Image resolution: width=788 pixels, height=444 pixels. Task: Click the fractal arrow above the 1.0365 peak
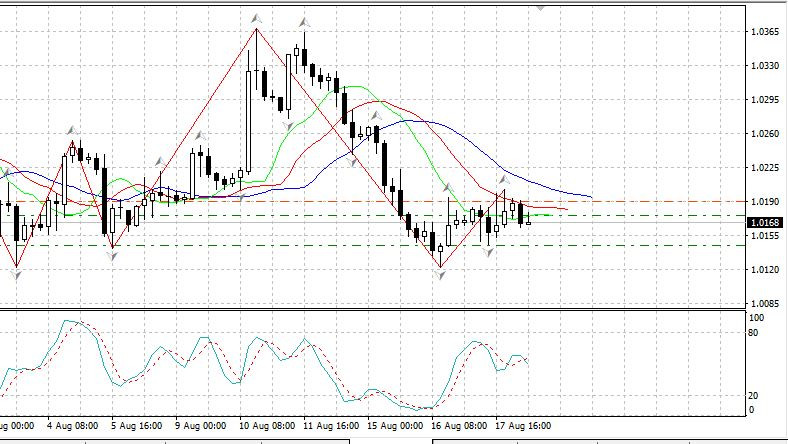pos(257,18)
